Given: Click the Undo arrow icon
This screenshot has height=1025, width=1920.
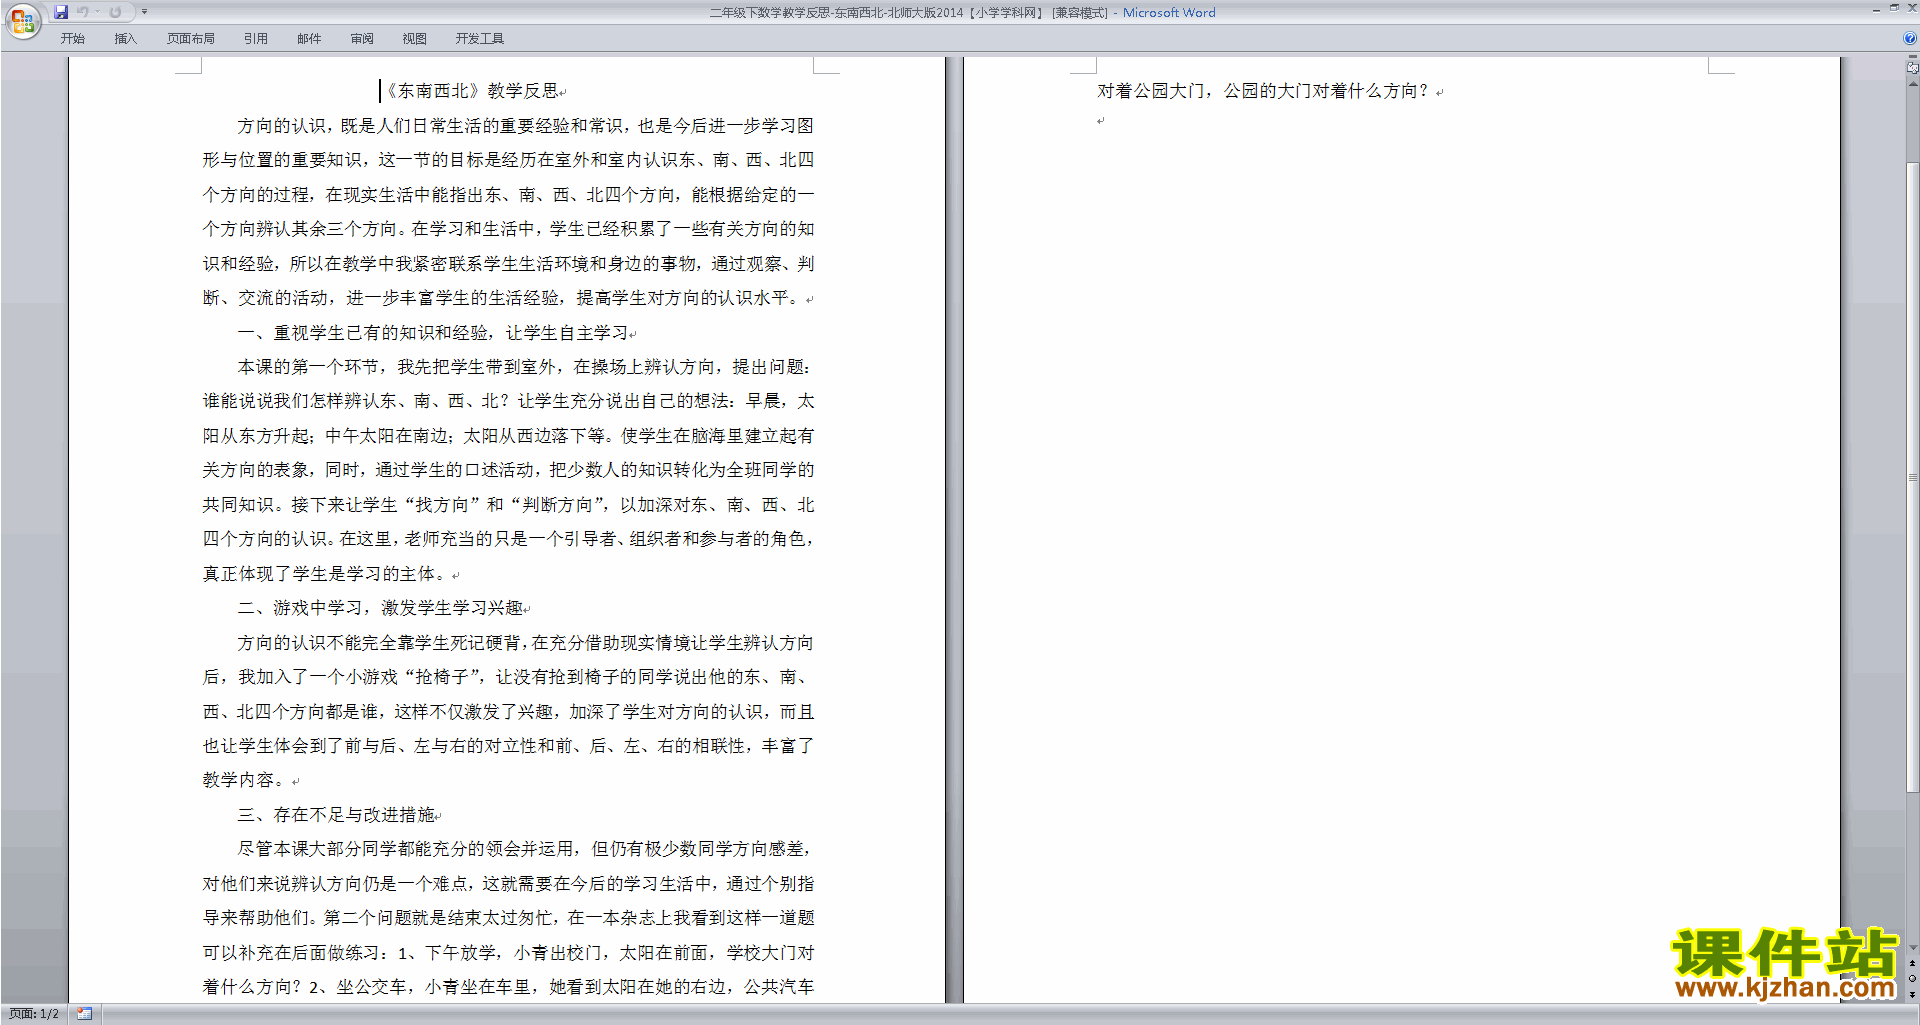Looking at the screenshot, I should pos(83,12).
